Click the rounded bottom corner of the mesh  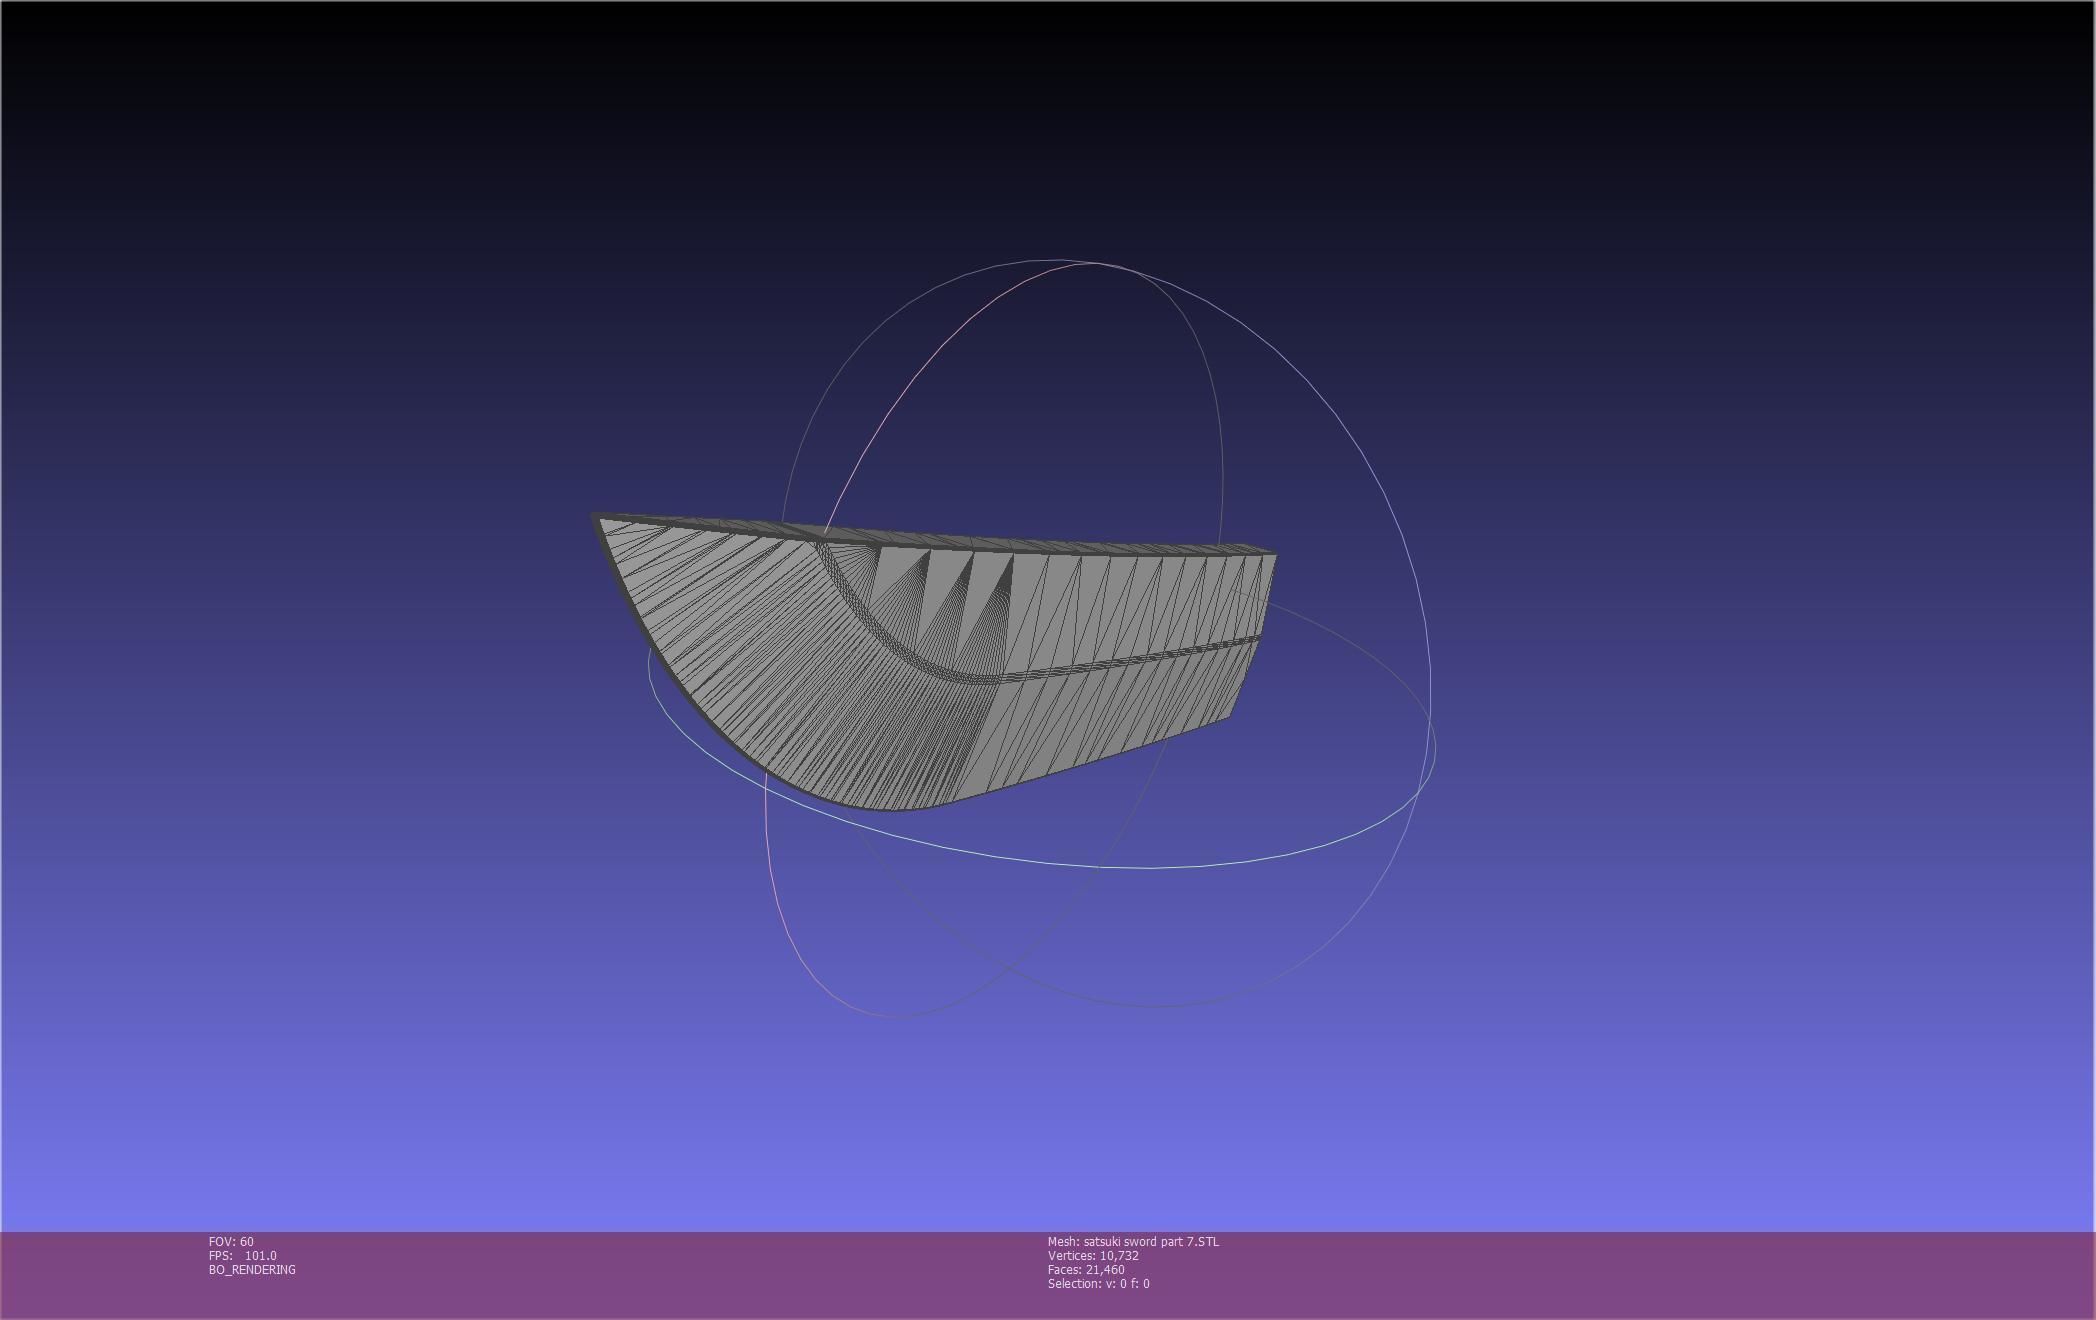[x=890, y=805]
